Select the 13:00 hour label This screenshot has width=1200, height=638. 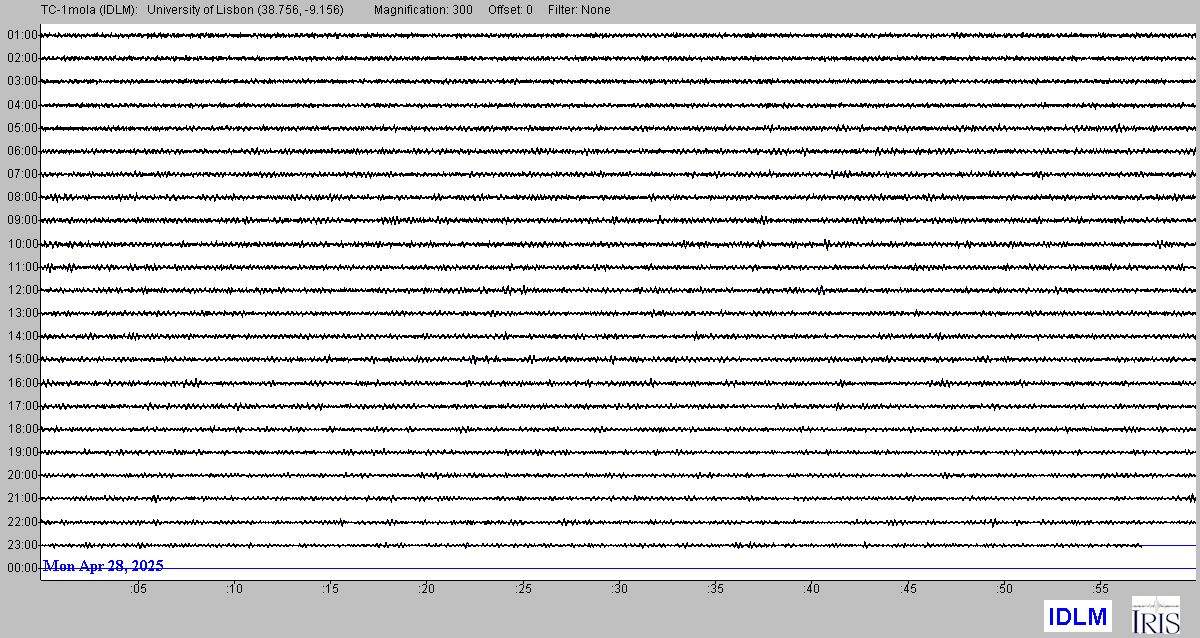22,313
